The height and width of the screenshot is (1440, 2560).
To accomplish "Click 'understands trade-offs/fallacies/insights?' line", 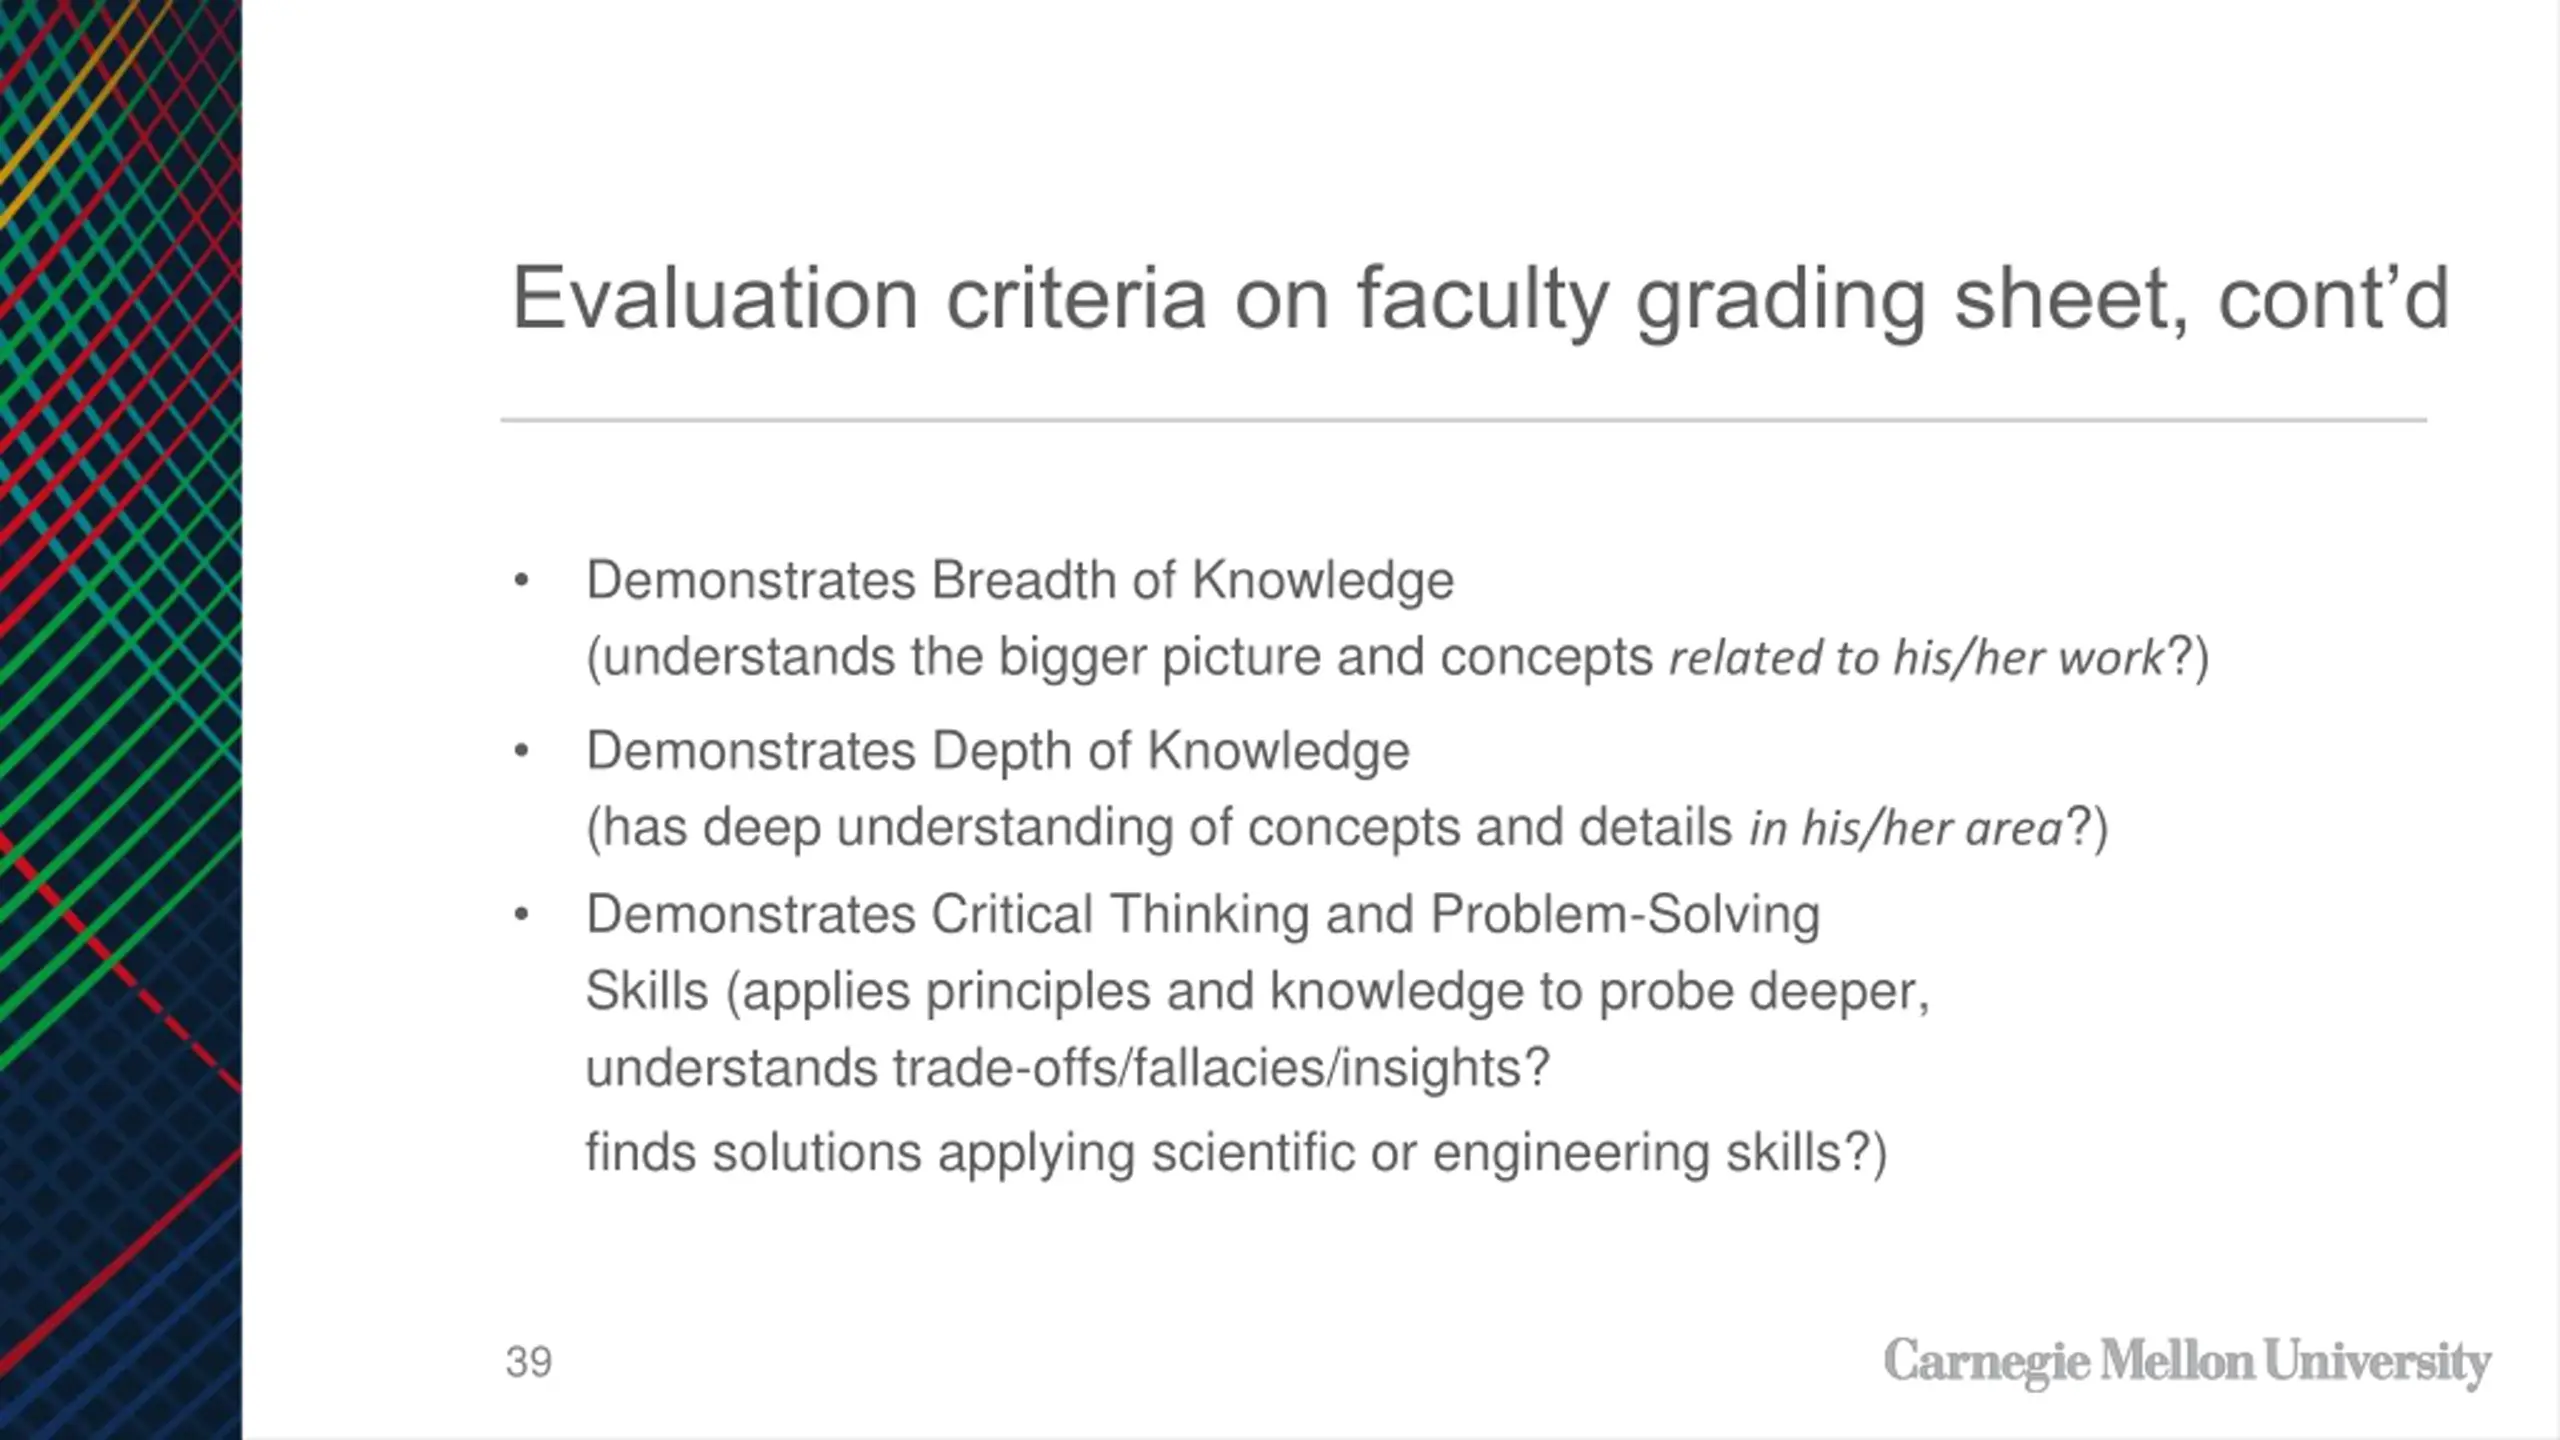I will [1068, 1068].
